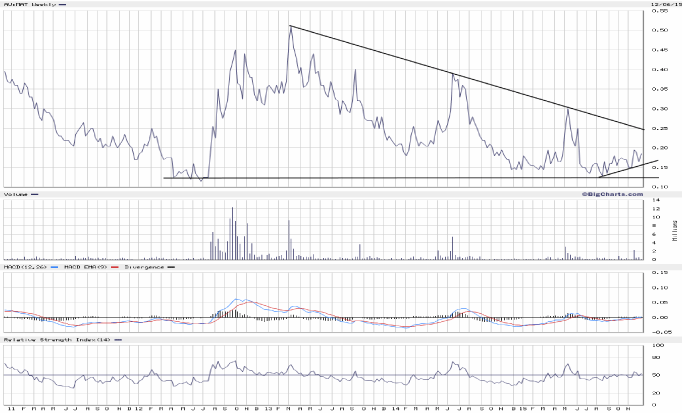
Task: Click the AU:MAT Weekly chart title
Action: [30, 4]
